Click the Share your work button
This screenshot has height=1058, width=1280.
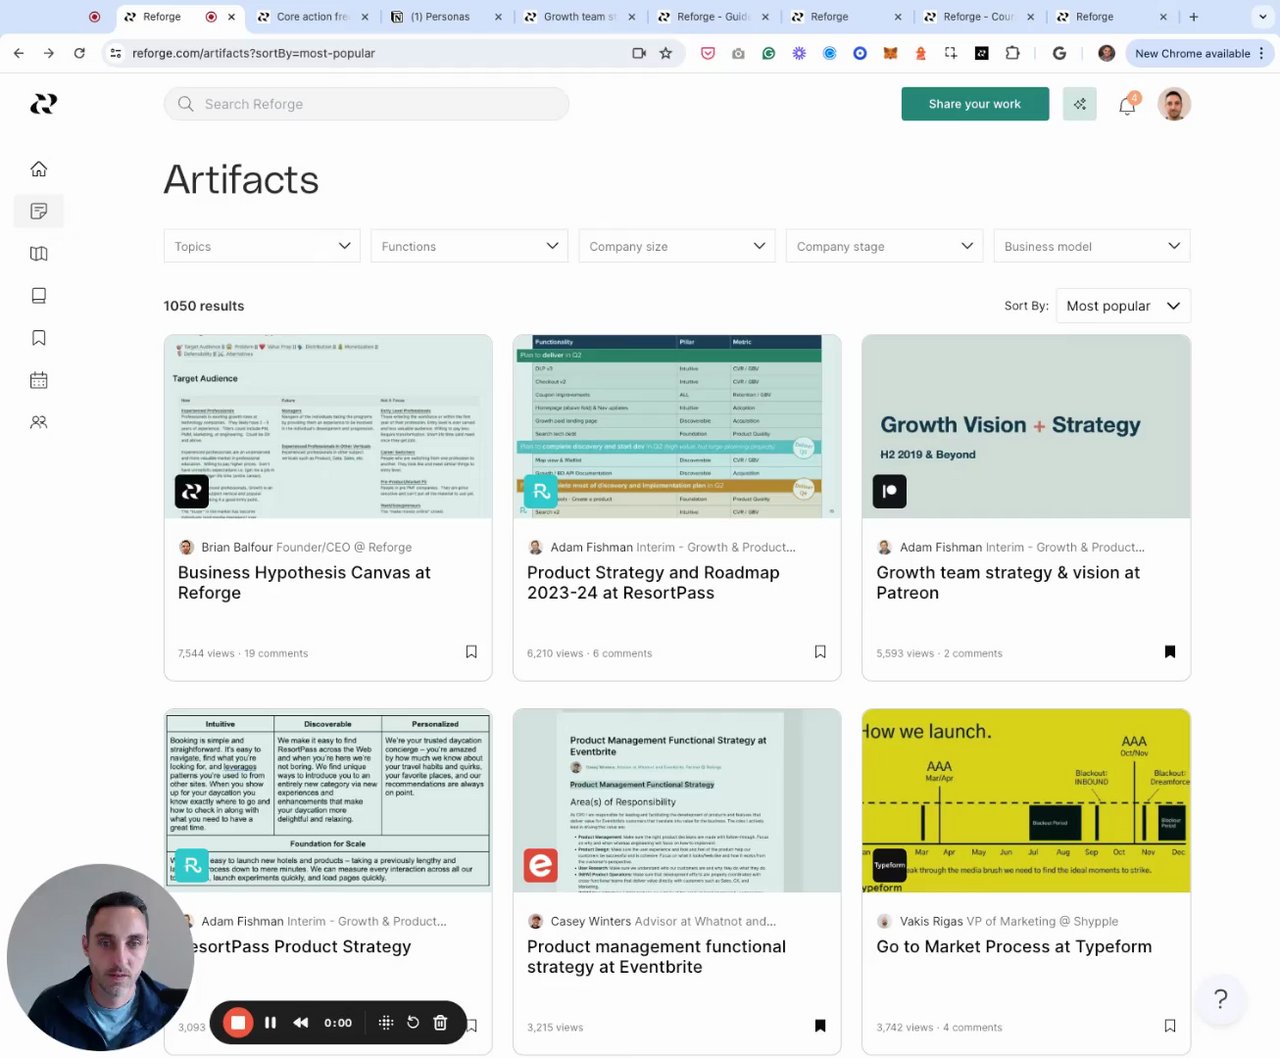click(975, 104)
